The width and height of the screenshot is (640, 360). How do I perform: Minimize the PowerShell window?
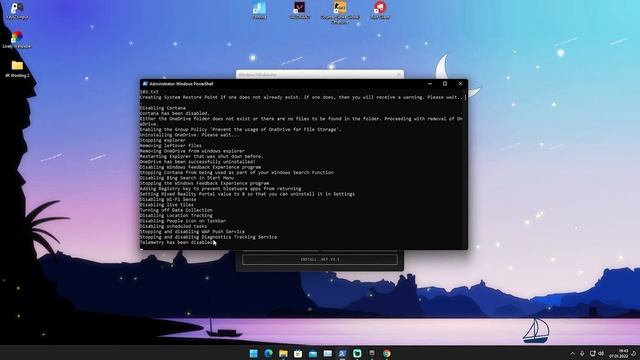tap(430, 84)
